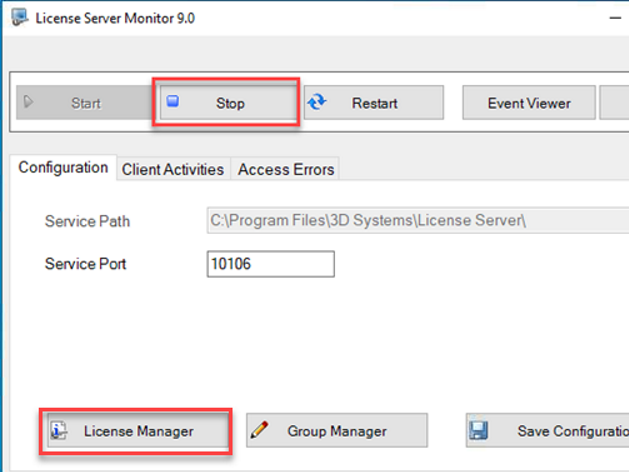Click the Group Manager pencil icon
This screenshot has height=472, width=629.
(259, 429)
